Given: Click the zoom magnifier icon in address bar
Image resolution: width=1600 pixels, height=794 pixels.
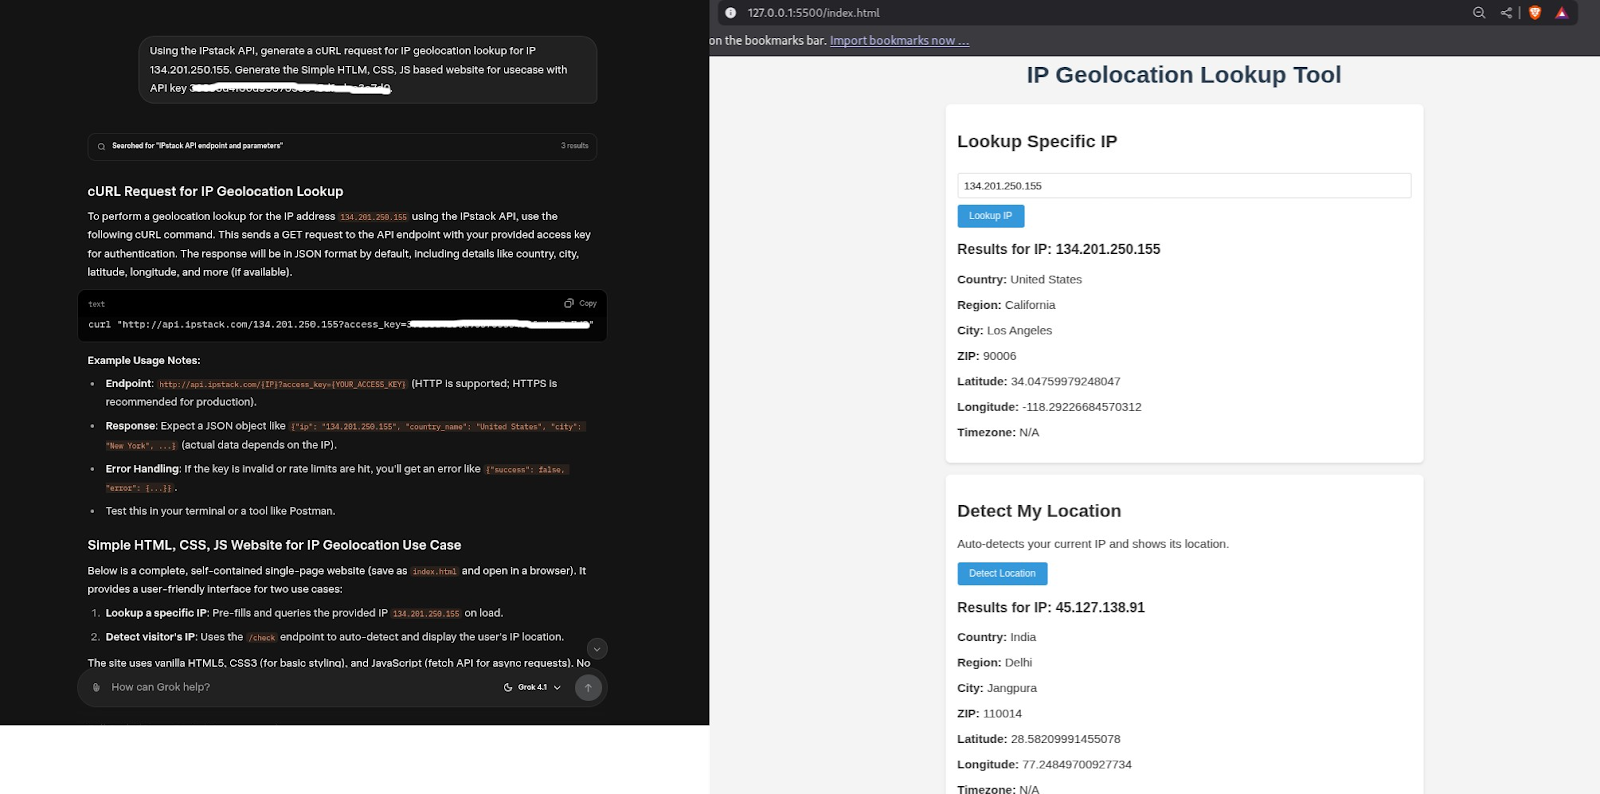Looking at the screenshot, I should tap(1479, 13).
